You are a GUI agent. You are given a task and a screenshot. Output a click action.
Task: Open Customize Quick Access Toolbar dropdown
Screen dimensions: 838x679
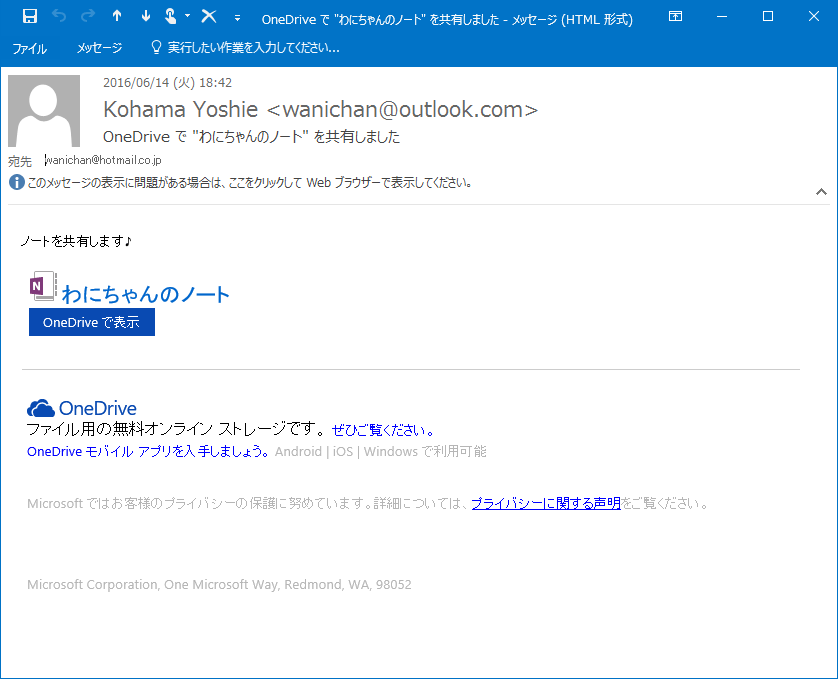[237, 18]
